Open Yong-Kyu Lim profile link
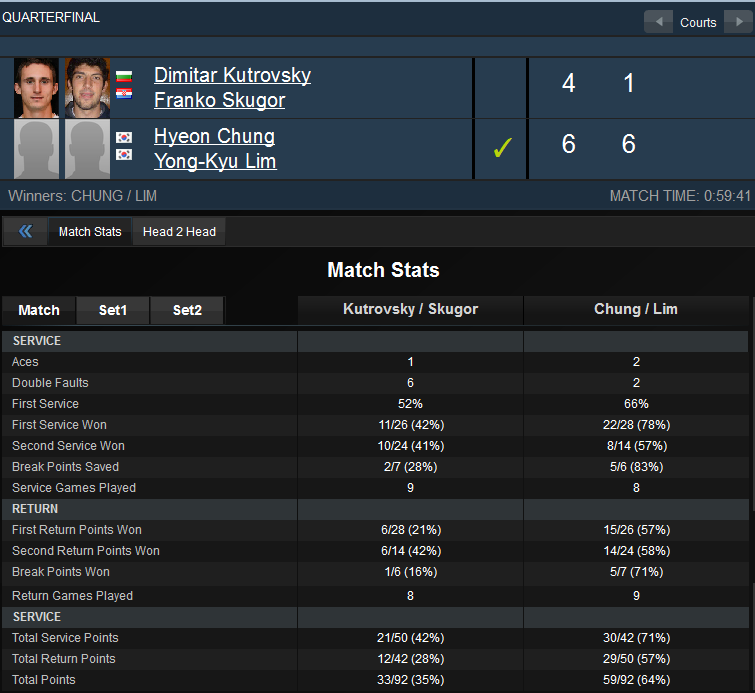The height and width of the screenshot is (693, 755). click(215, 161)
